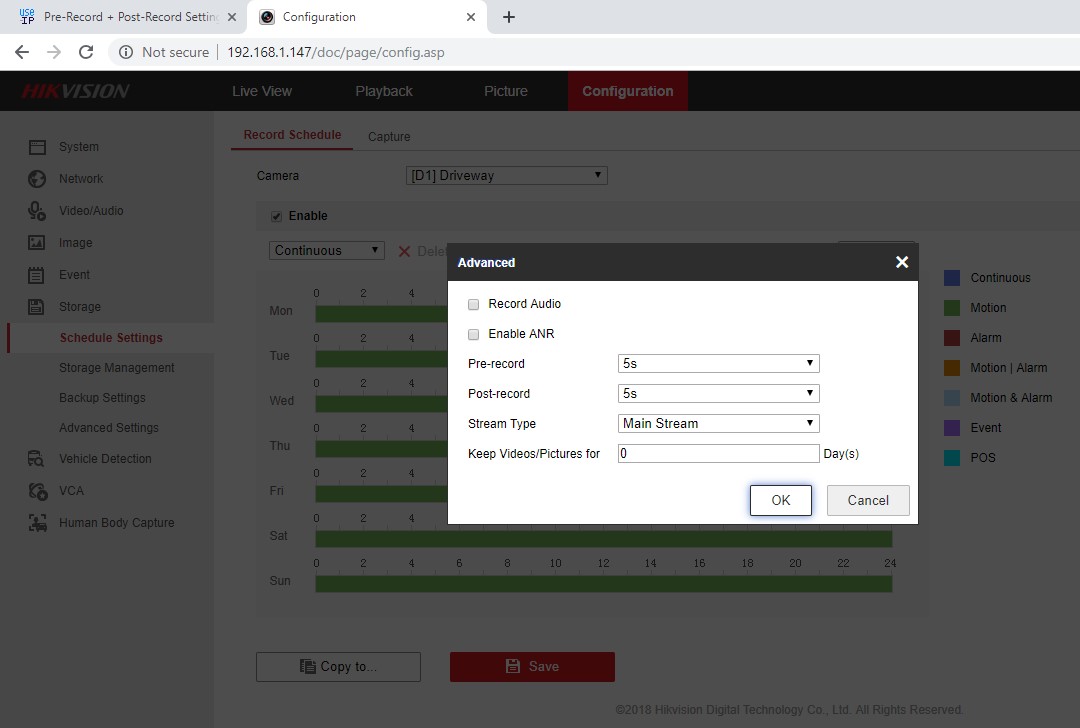Open the VCA sidebar icon

[x=37, y=491]
